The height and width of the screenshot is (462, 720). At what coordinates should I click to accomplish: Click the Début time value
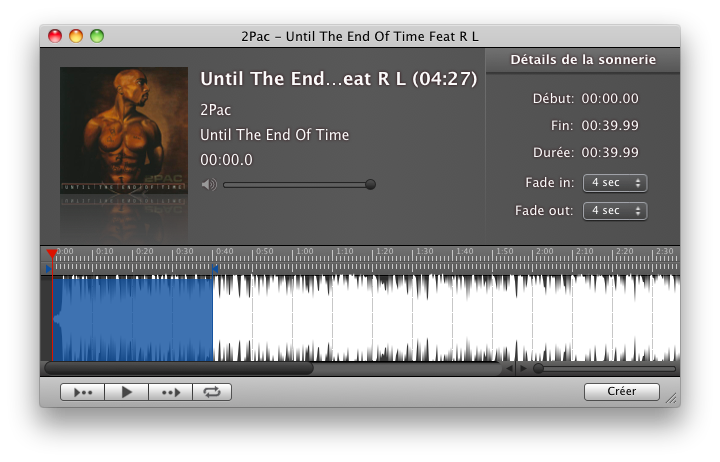click(610, 99)
